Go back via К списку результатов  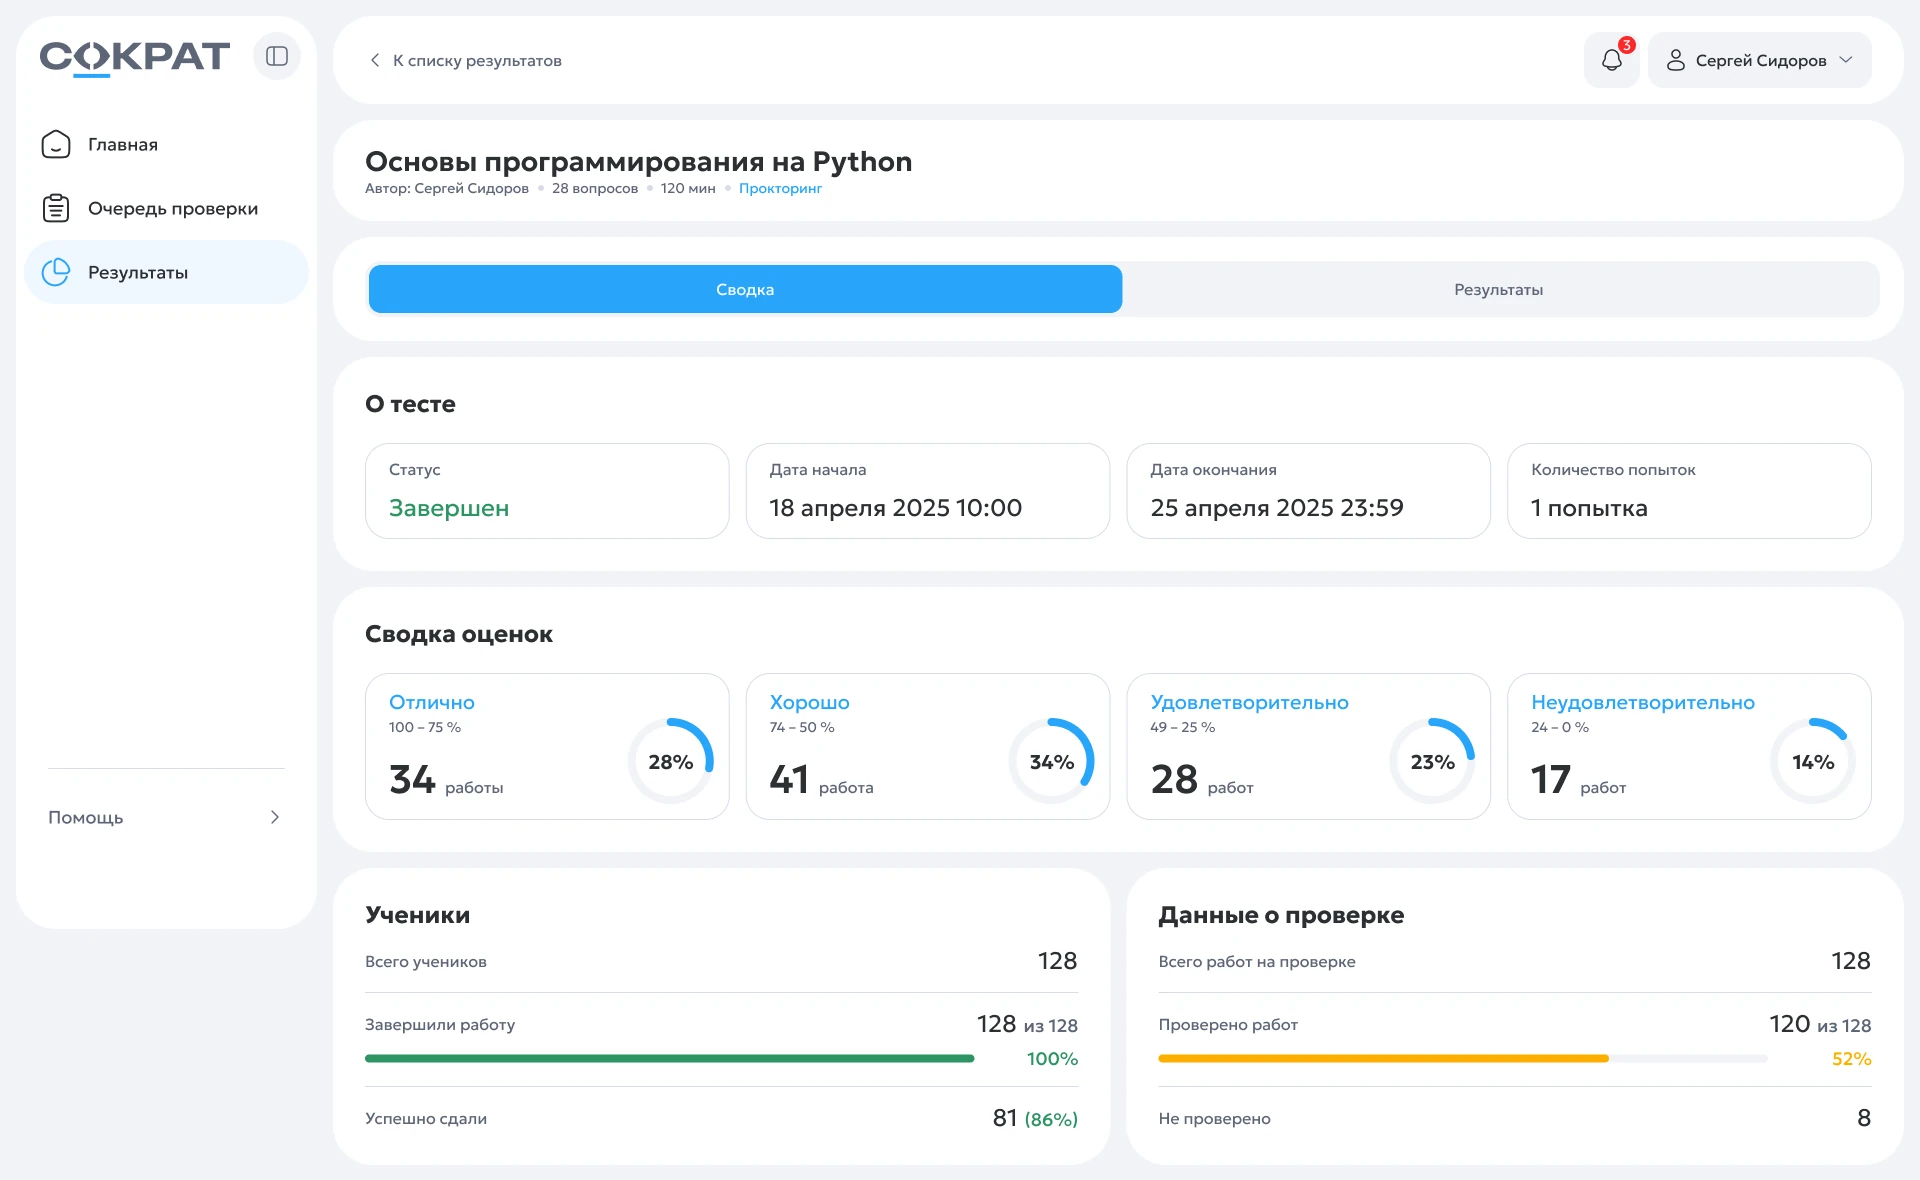[466, 60]
